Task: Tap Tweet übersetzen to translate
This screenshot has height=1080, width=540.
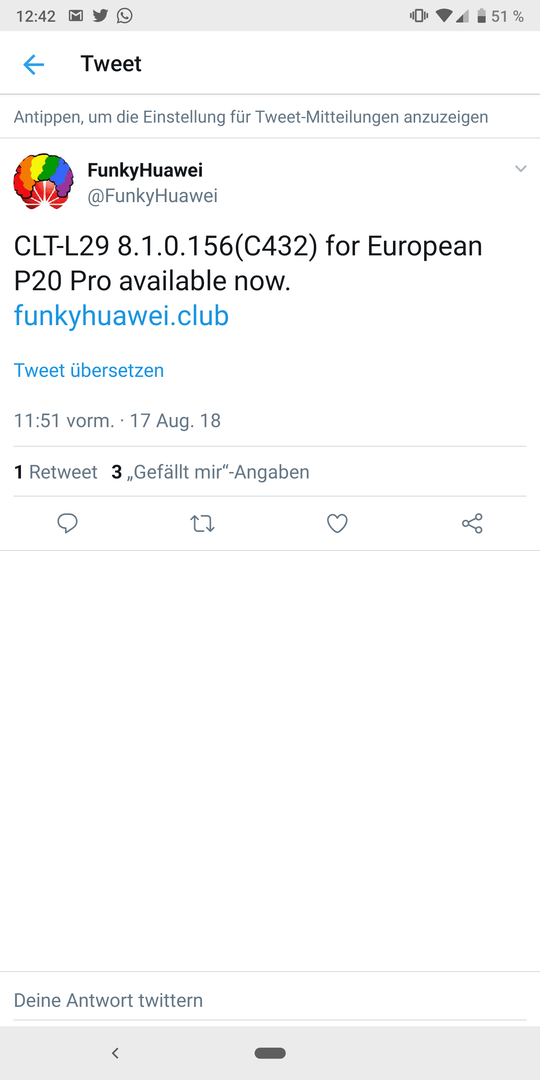Action: click(x=89, y=371)
